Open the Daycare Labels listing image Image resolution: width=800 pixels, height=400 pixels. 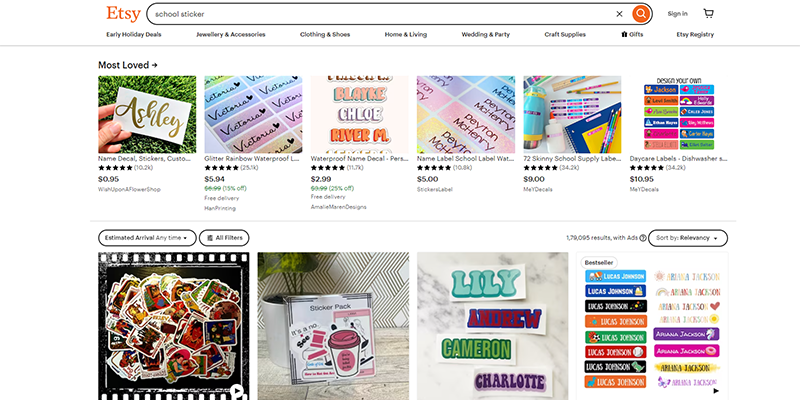(679, 114)
